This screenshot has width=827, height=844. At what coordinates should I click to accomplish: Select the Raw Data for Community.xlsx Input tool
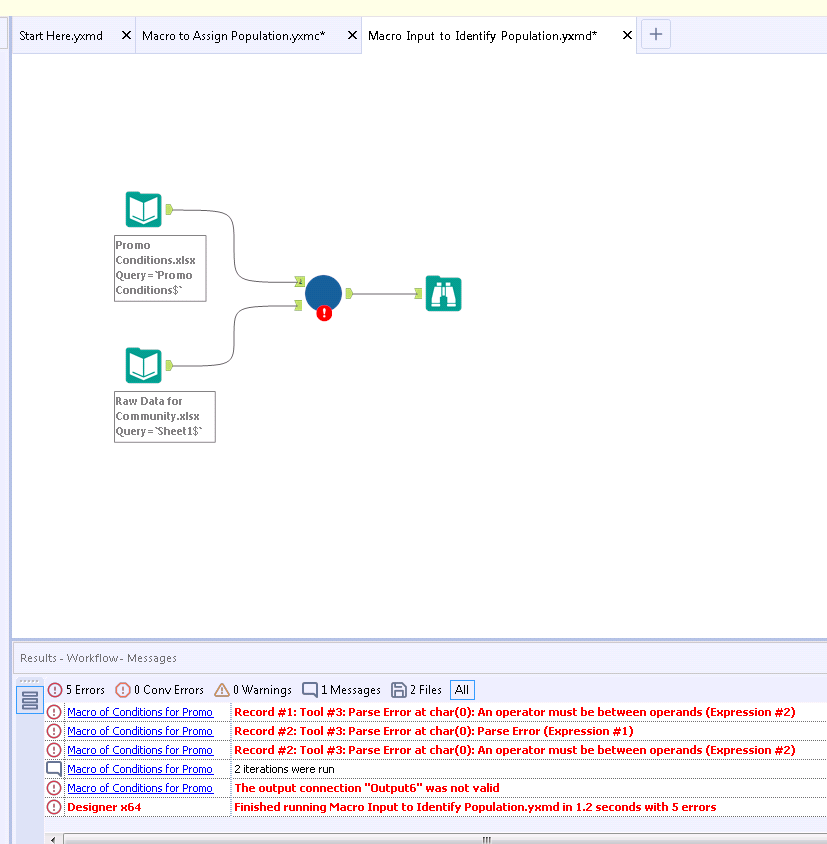pos(143,365)
